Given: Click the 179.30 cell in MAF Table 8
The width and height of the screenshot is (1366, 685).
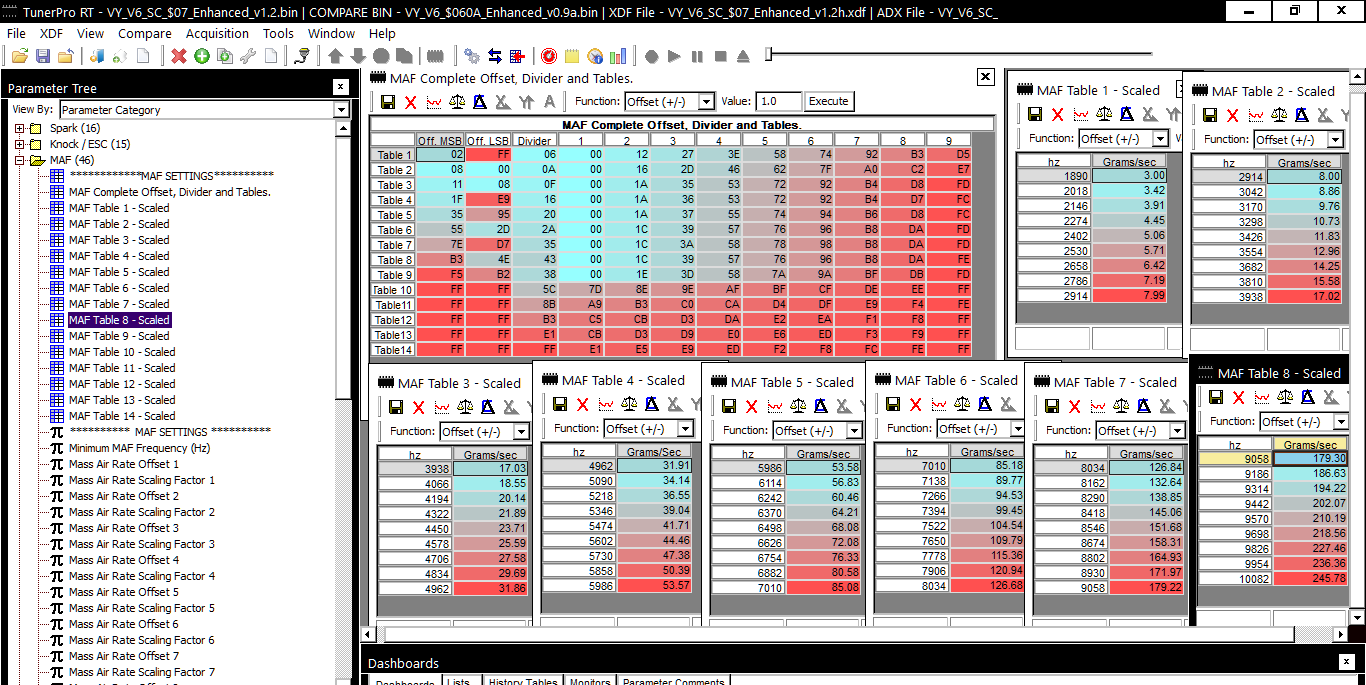Looking at the screenshot, I should (1310, 459).
